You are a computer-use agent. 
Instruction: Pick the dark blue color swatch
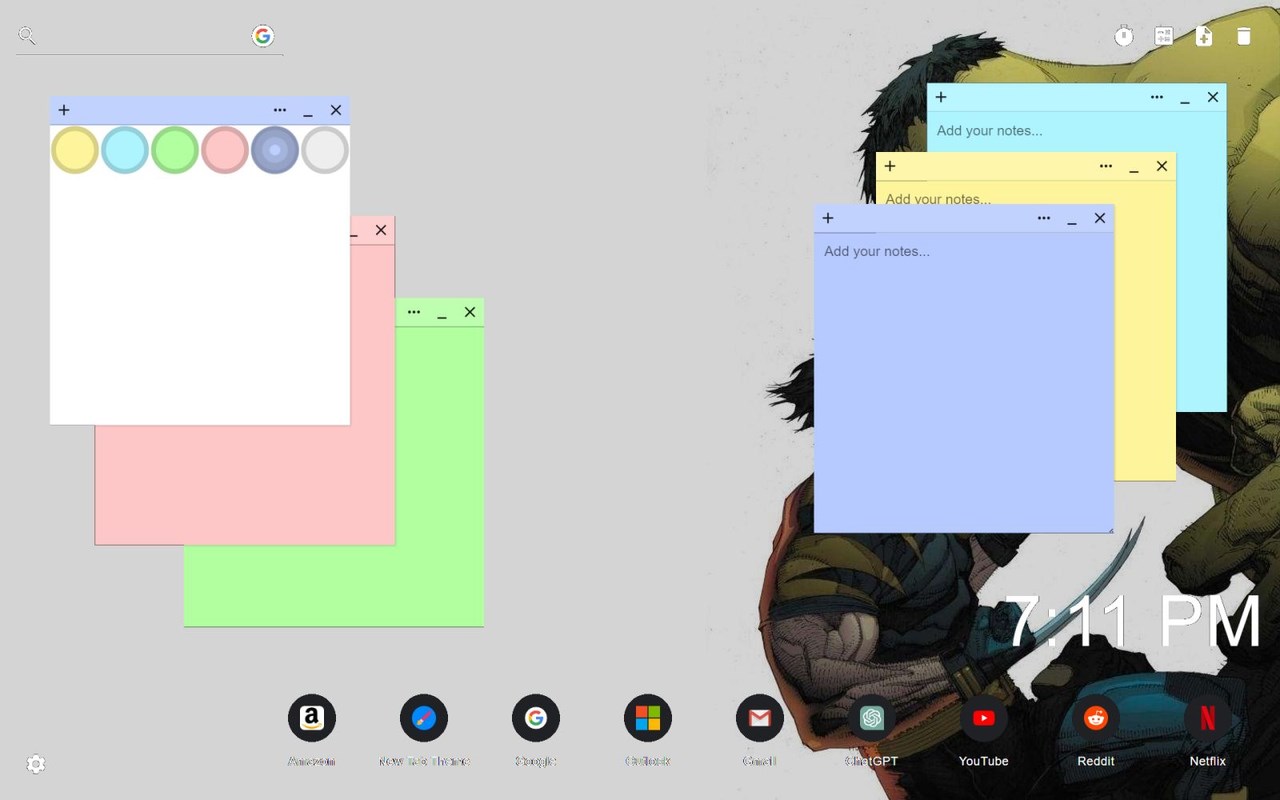(275, 150)
